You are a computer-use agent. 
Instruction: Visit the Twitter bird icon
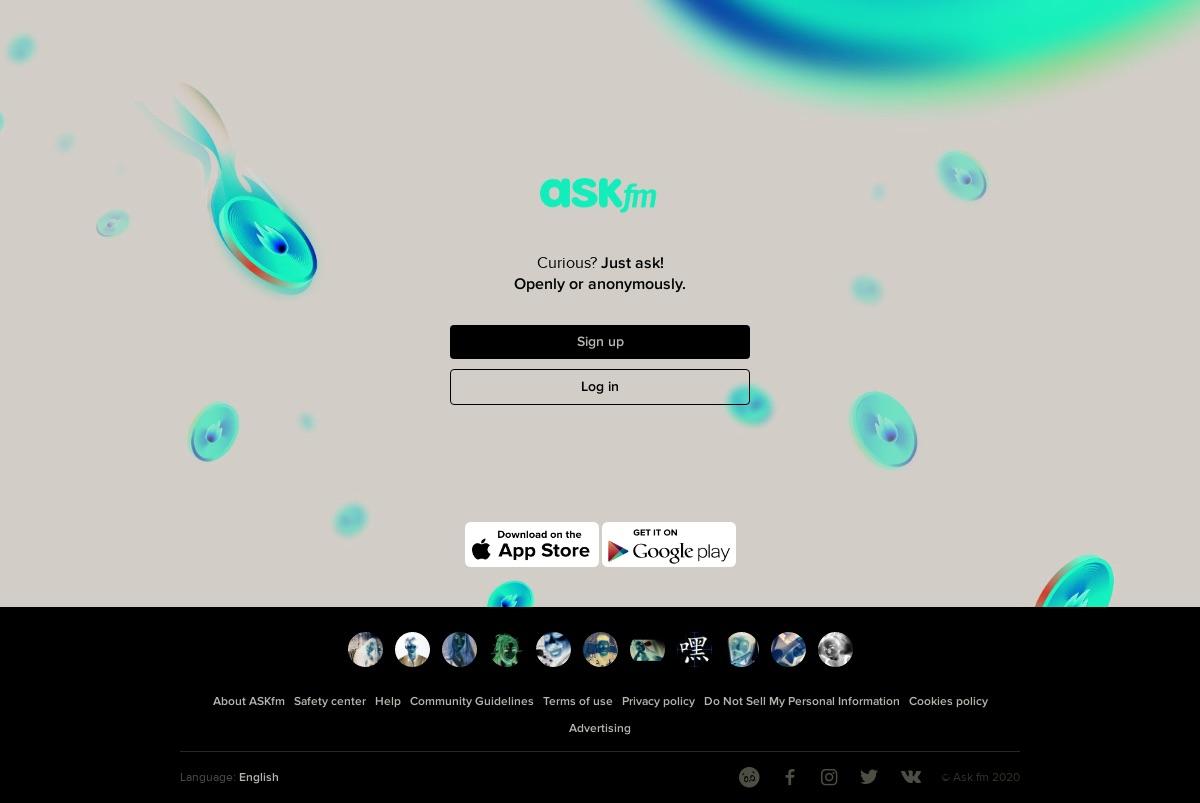(869, 777)
